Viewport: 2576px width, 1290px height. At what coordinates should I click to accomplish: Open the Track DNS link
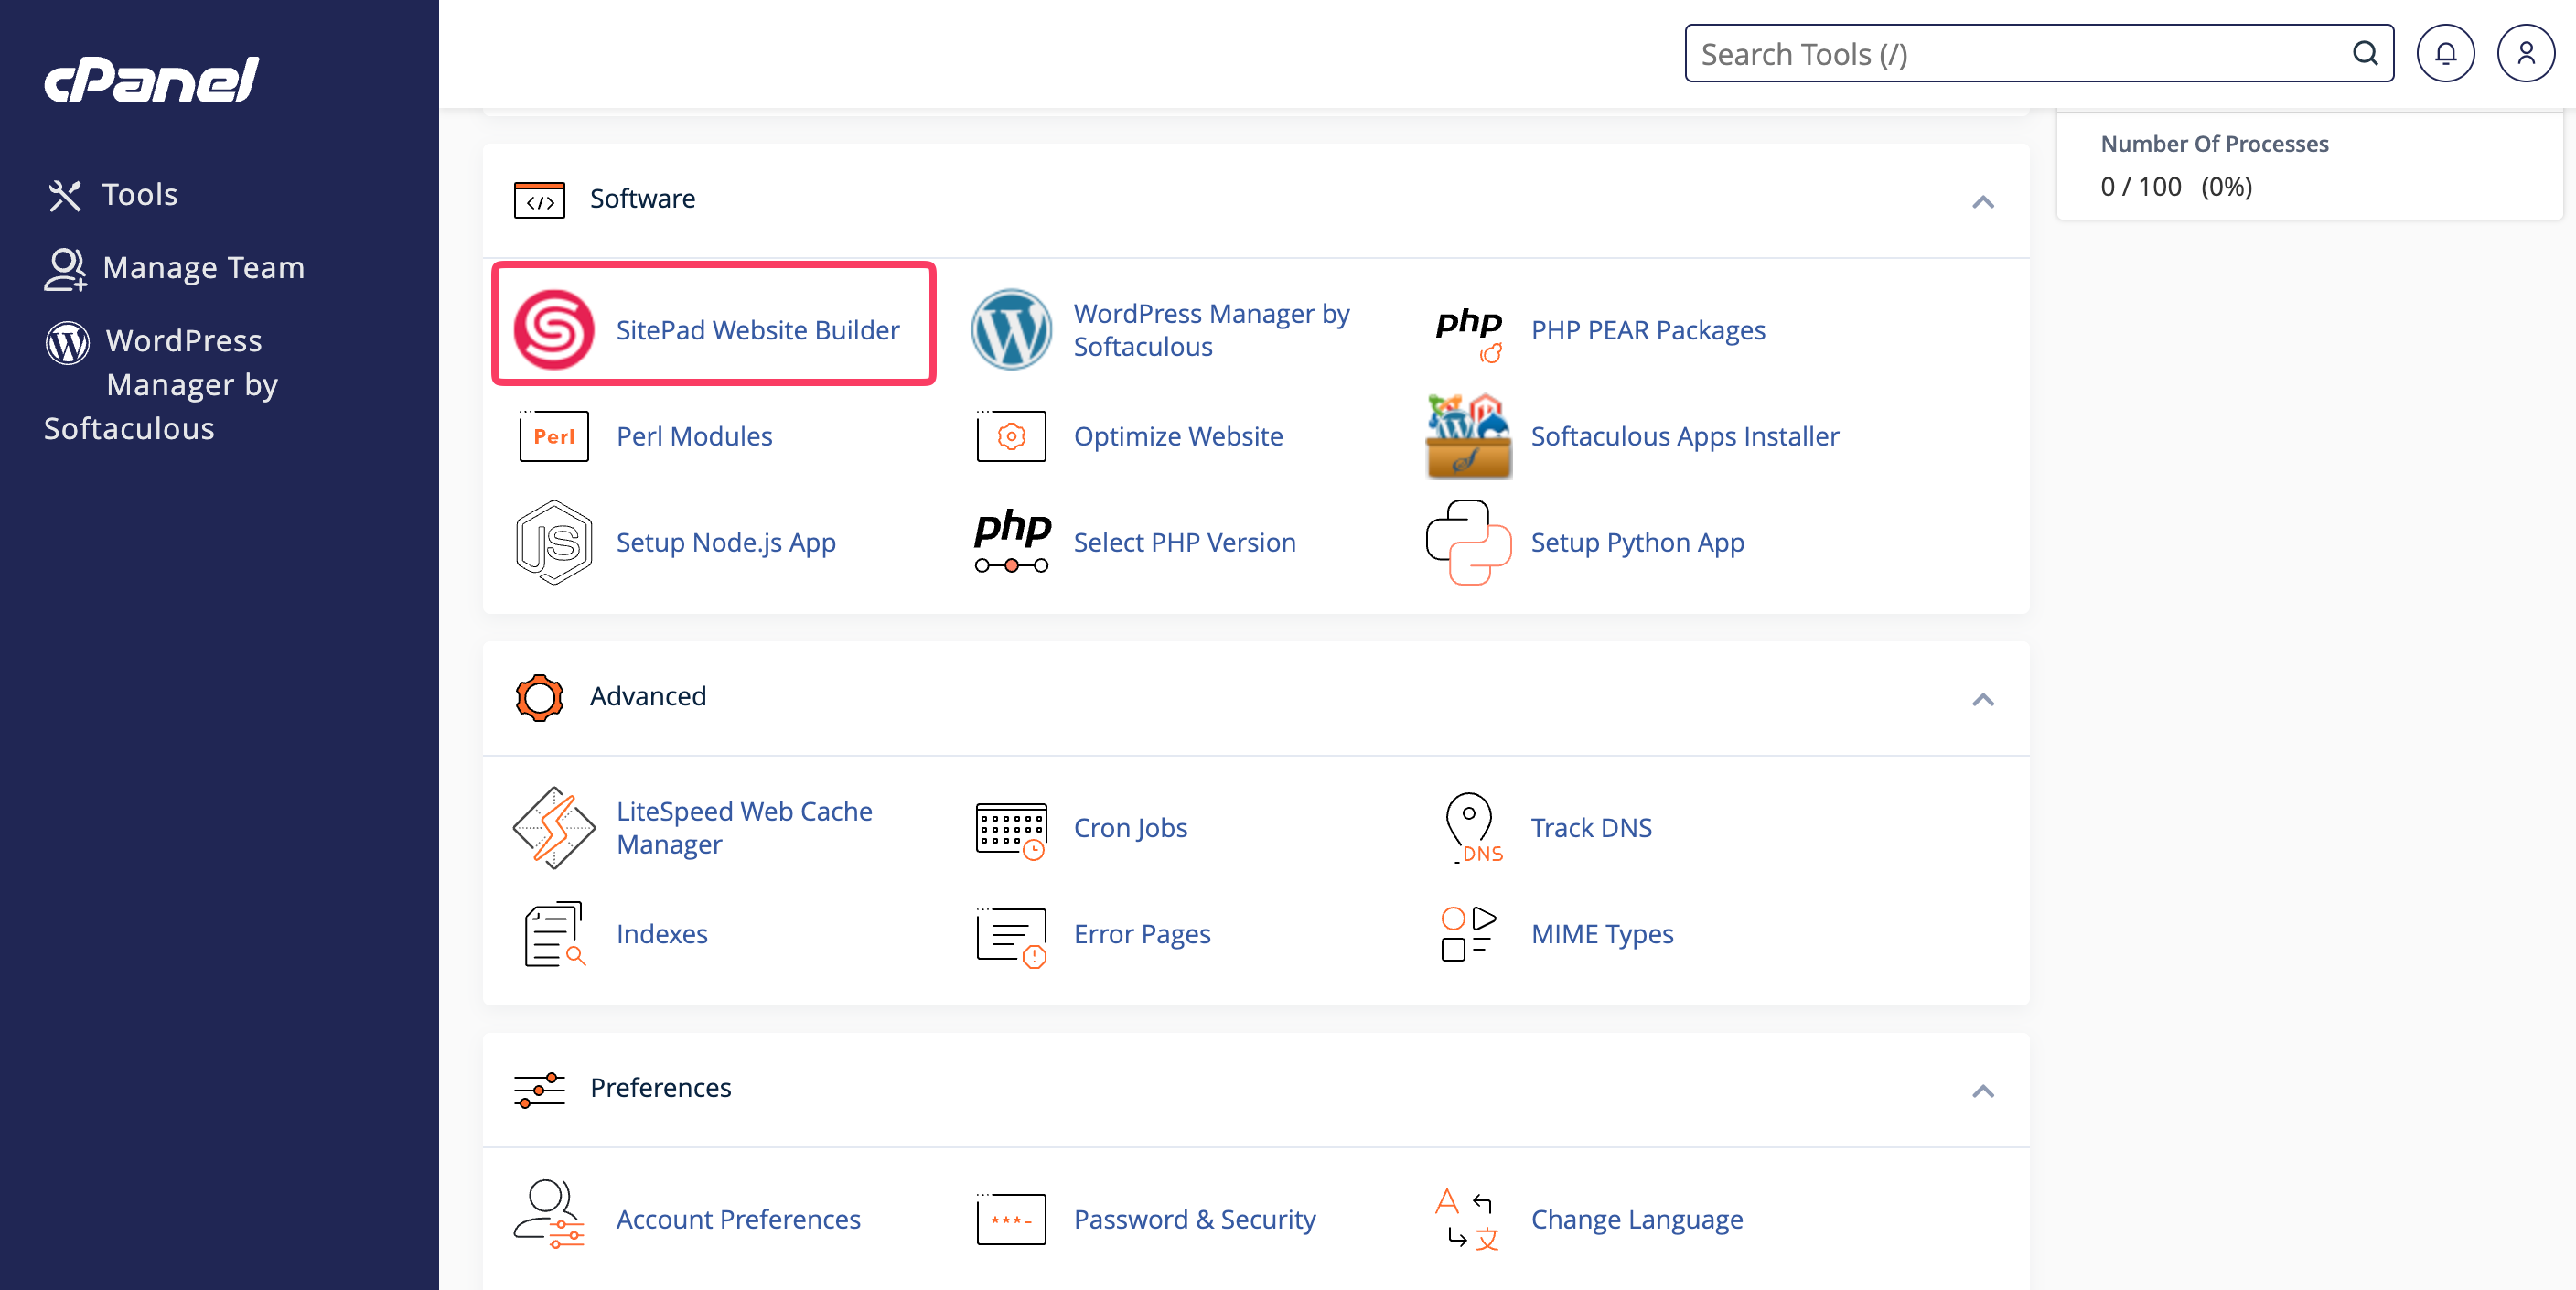coord(1591,828)
